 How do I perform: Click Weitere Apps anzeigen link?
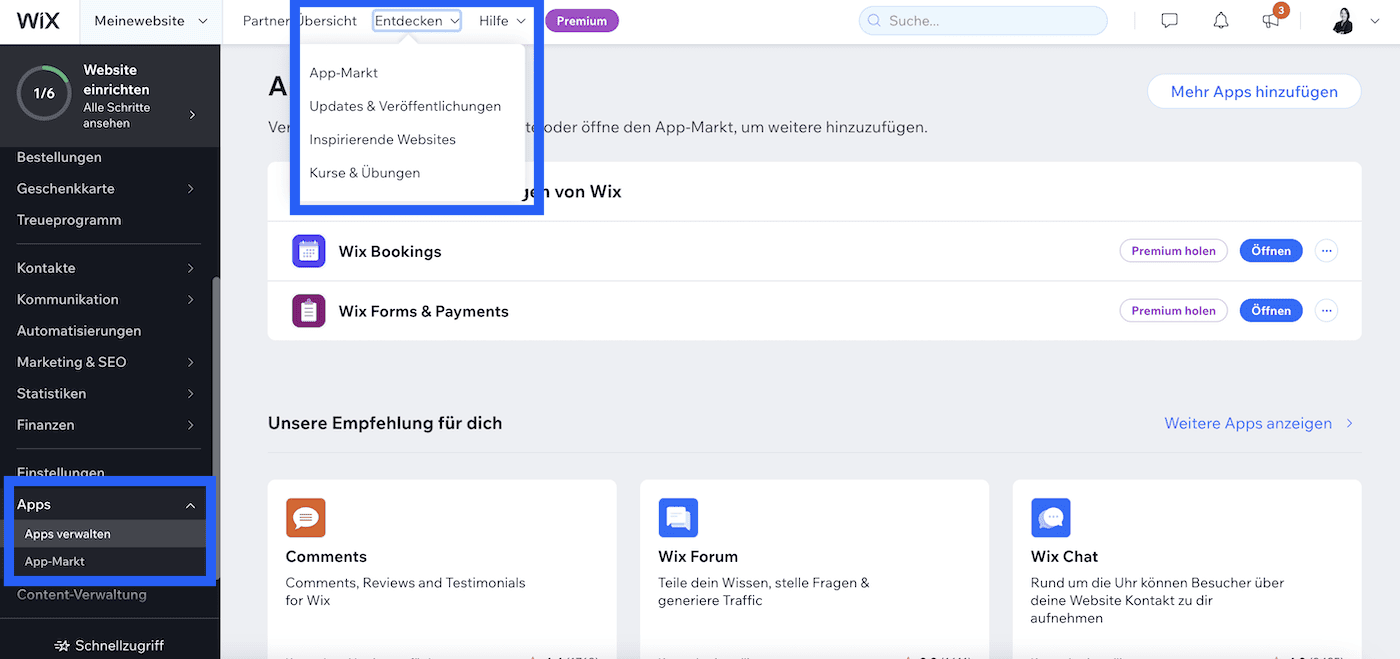(1259, 424)
